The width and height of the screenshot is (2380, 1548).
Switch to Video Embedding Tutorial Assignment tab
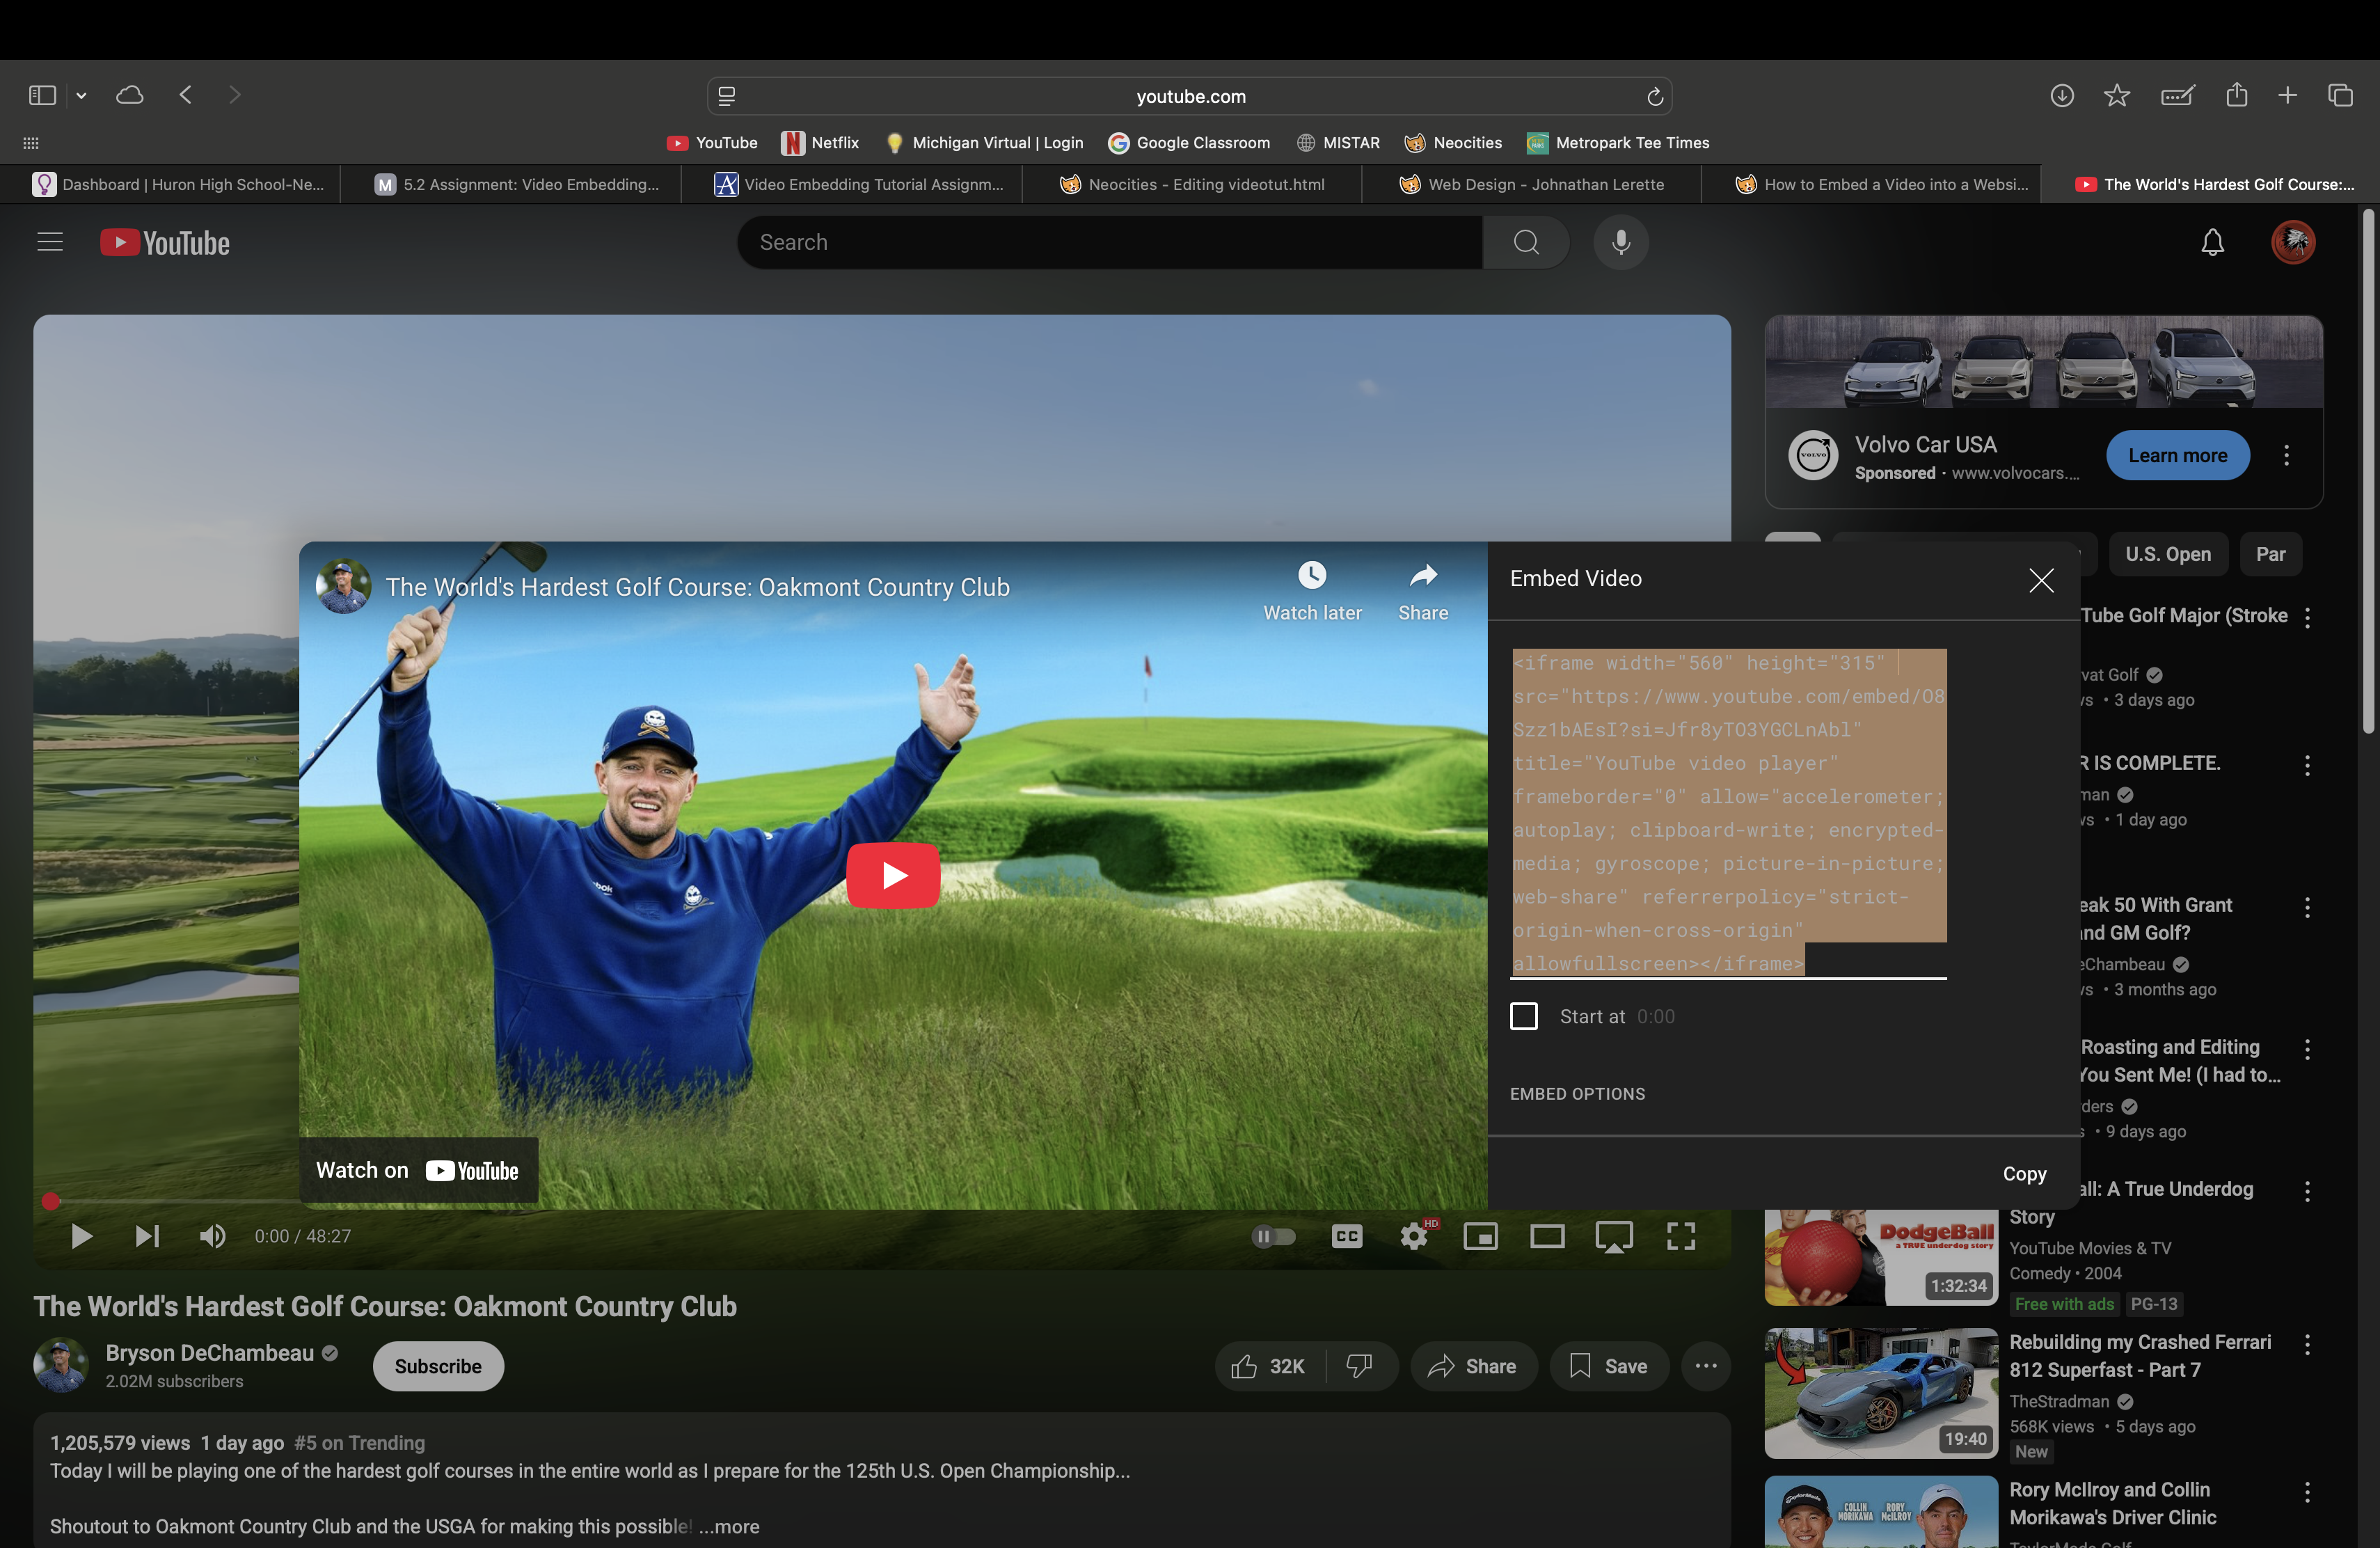[852, 184]
